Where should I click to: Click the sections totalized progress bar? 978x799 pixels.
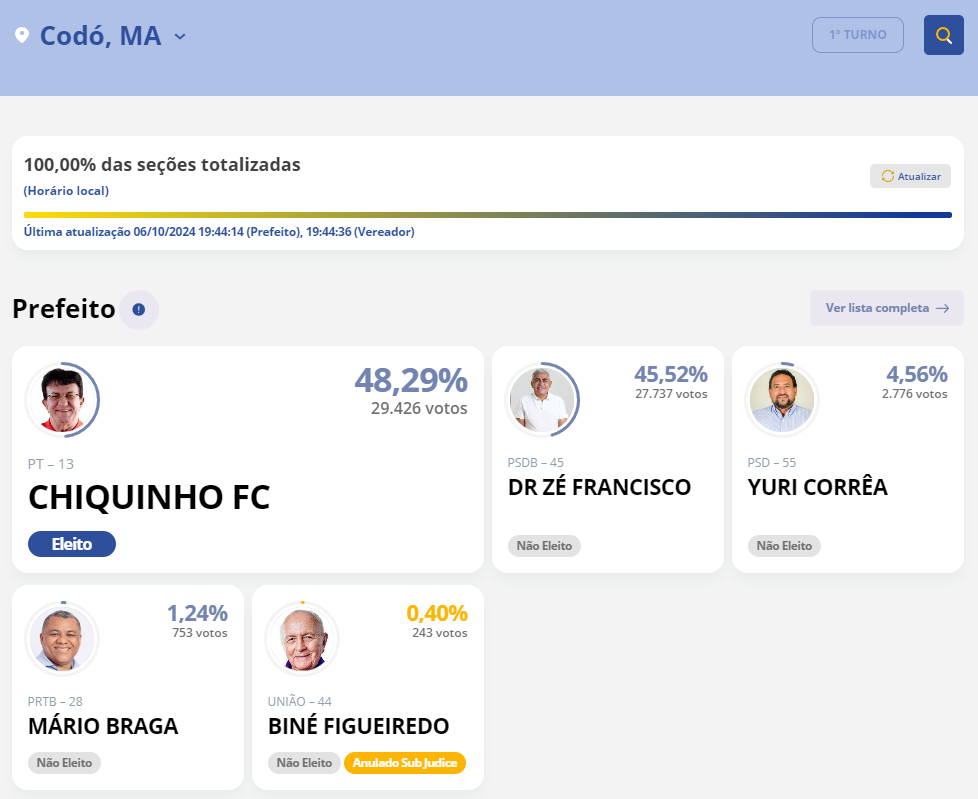(x=487, y=215)
